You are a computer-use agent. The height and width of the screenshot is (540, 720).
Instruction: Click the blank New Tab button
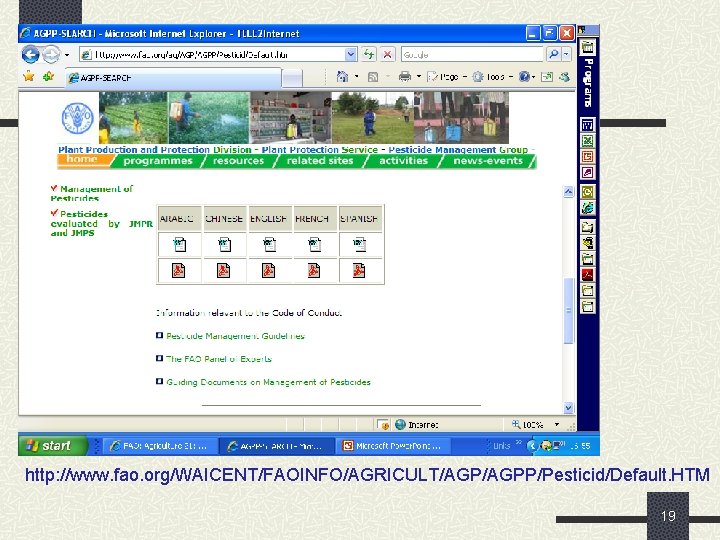pos(292,78)
